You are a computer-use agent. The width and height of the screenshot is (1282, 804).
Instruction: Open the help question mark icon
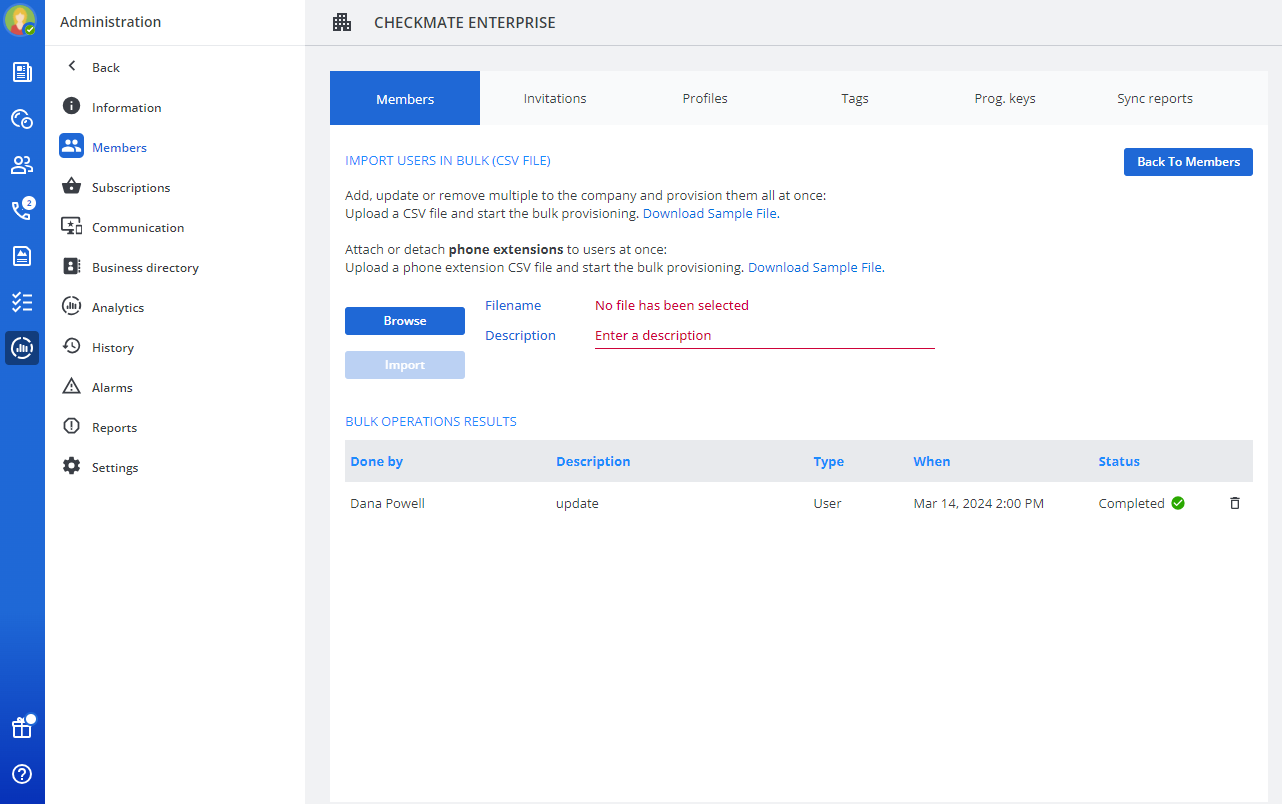pyautogui.click(x=21, y=774)
